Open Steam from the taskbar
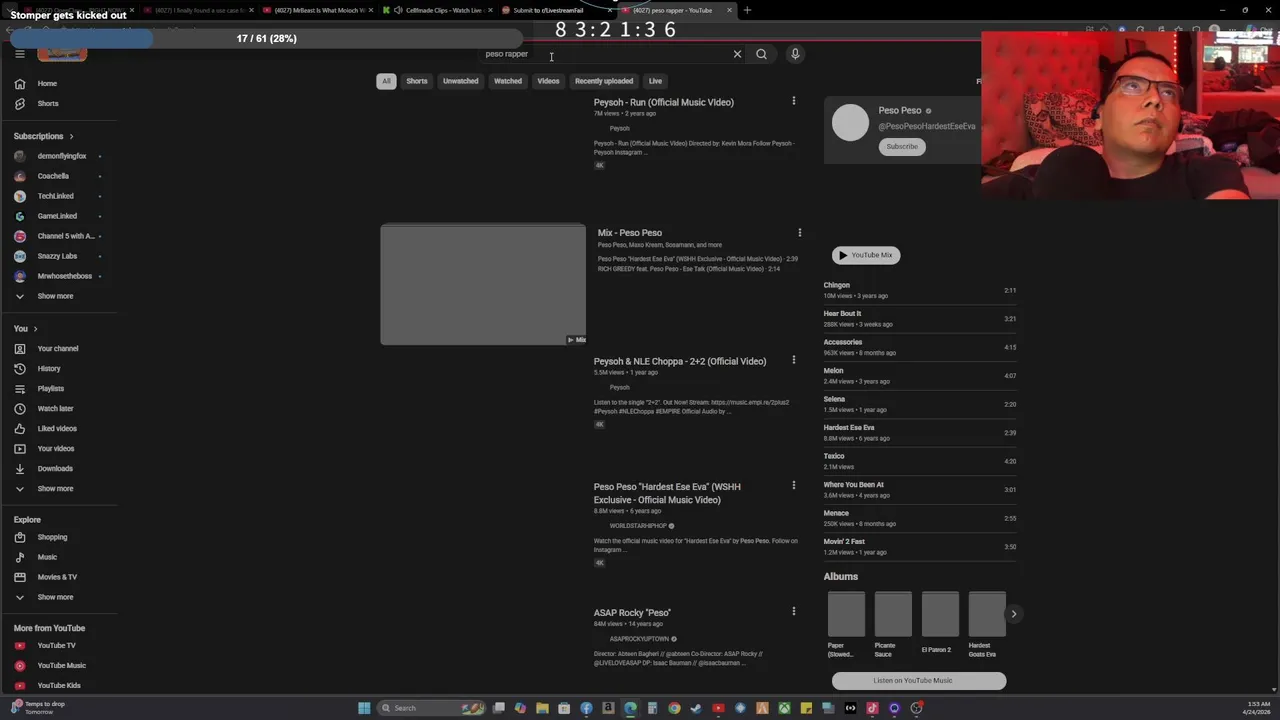The height and width of the screenshot is (720, 1280). point(696,708)
